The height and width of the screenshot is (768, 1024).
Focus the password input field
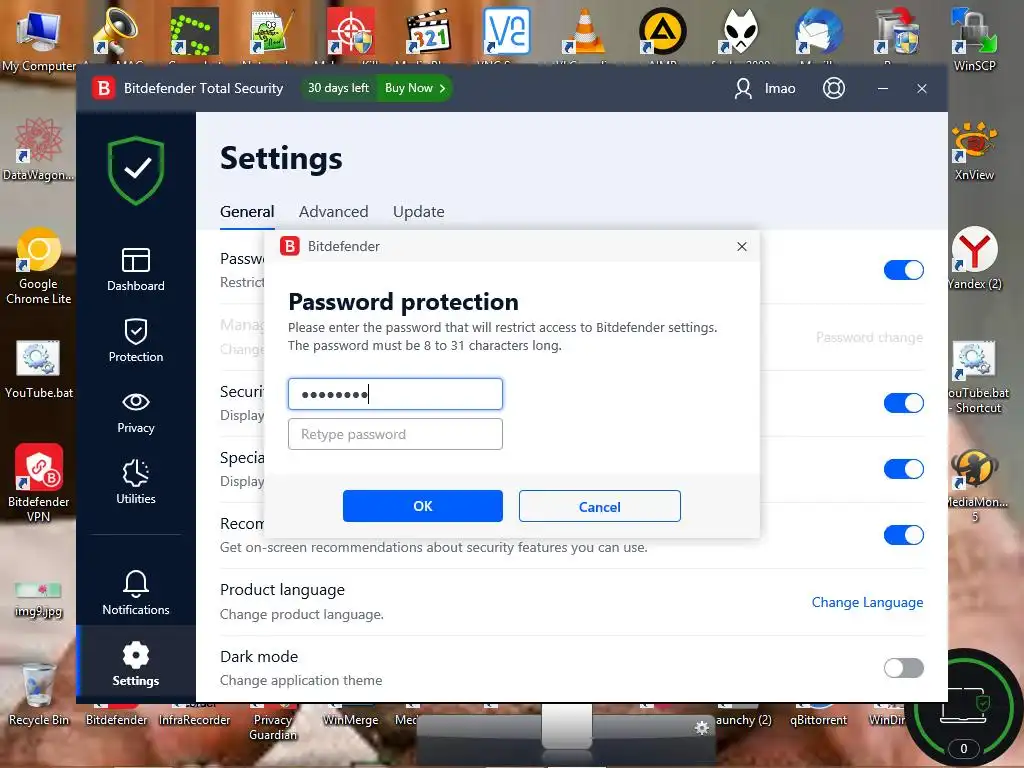coord(395,394)
